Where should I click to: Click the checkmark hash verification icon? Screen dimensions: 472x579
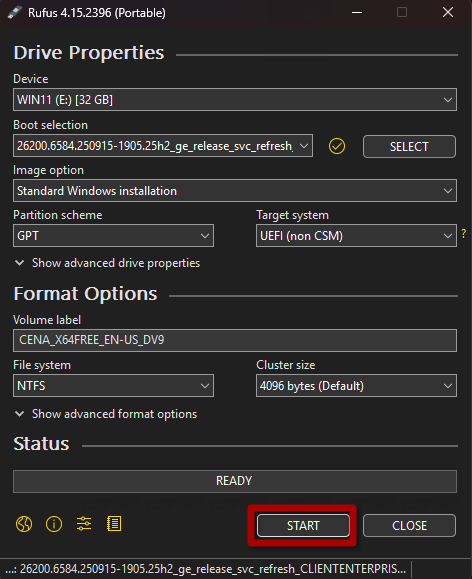pos(337,146)
